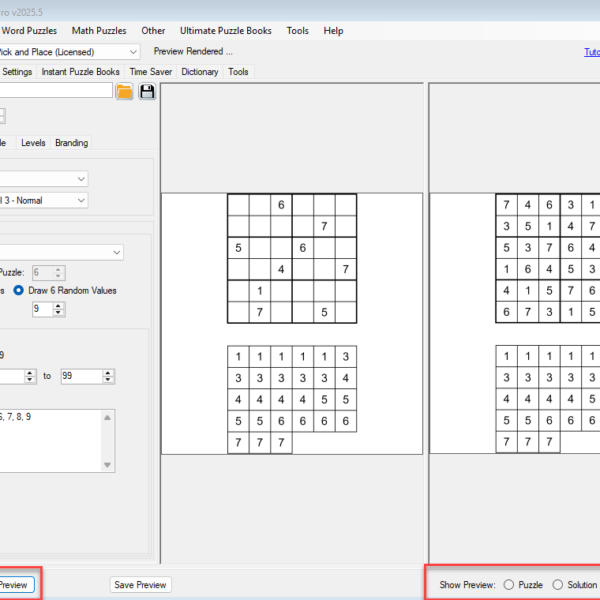Open the Ultimate Puzzle Books menu
The image size is (600, 600).
[225, 31]
